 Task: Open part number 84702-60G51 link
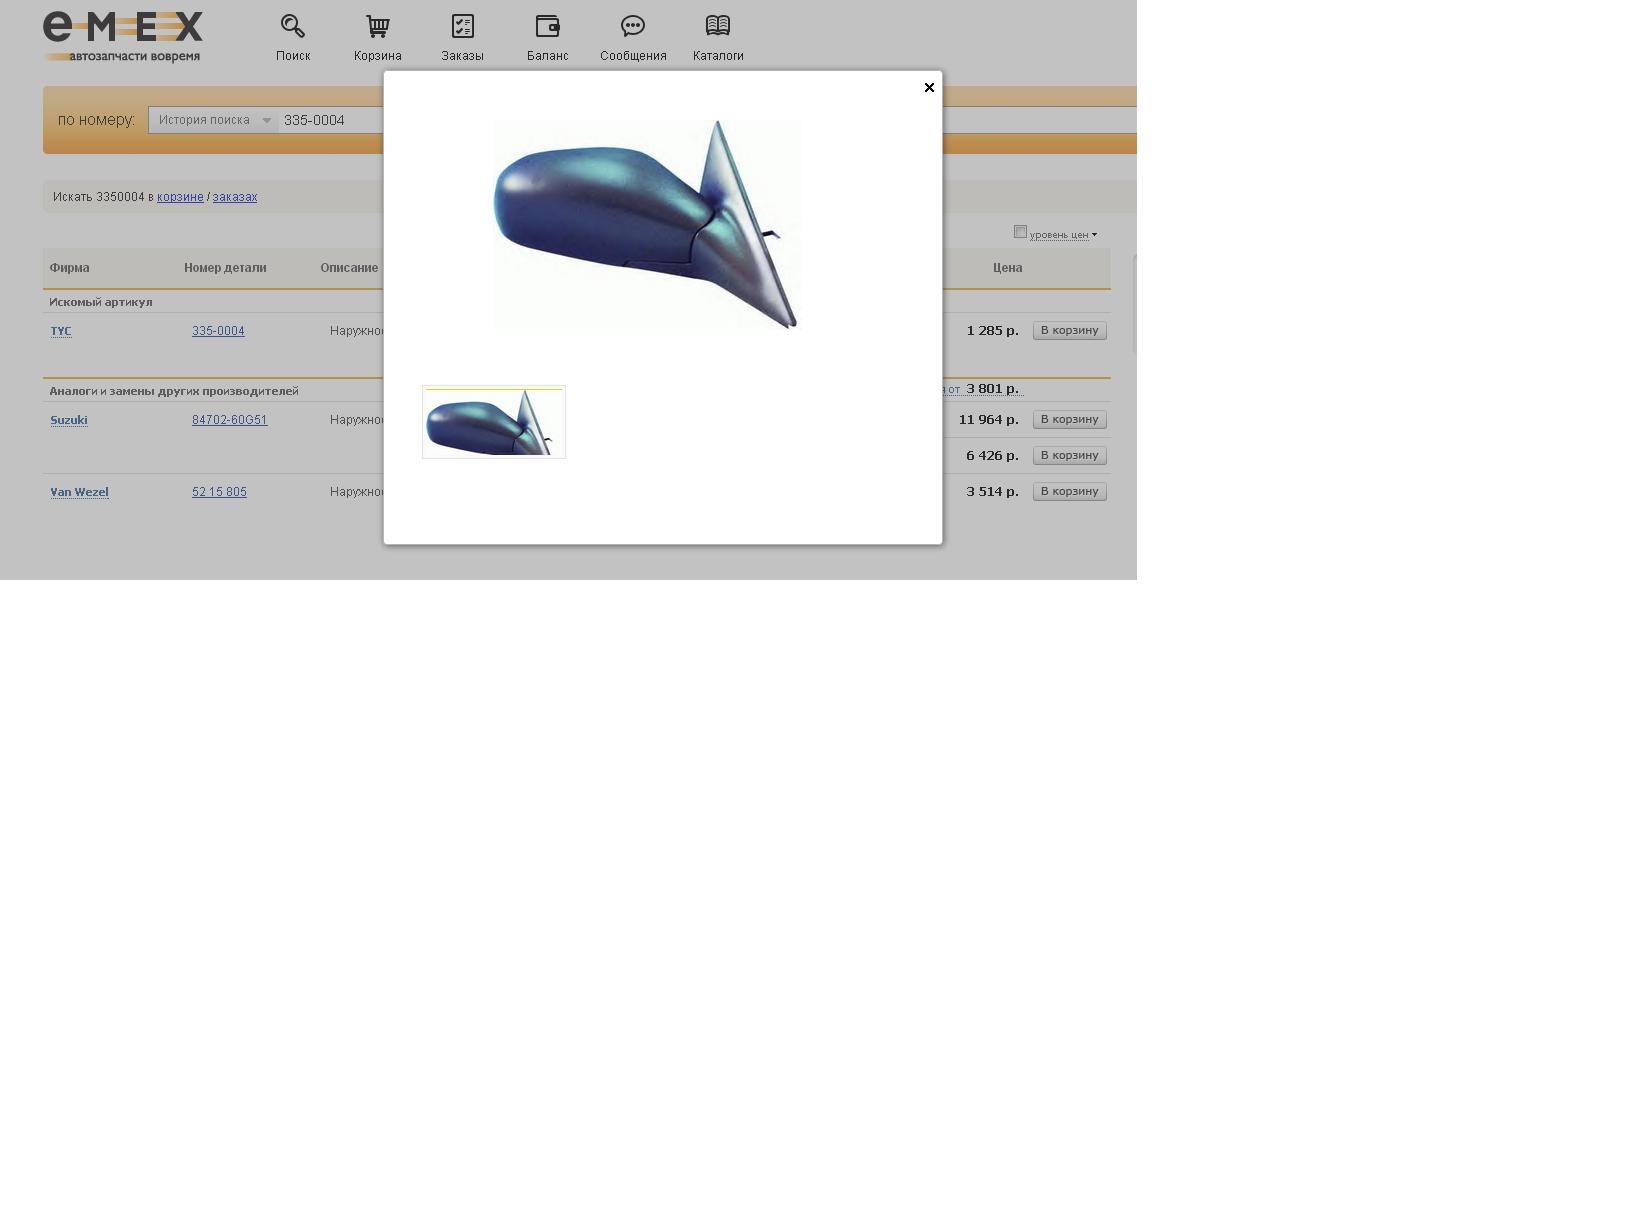click(229, 420)
